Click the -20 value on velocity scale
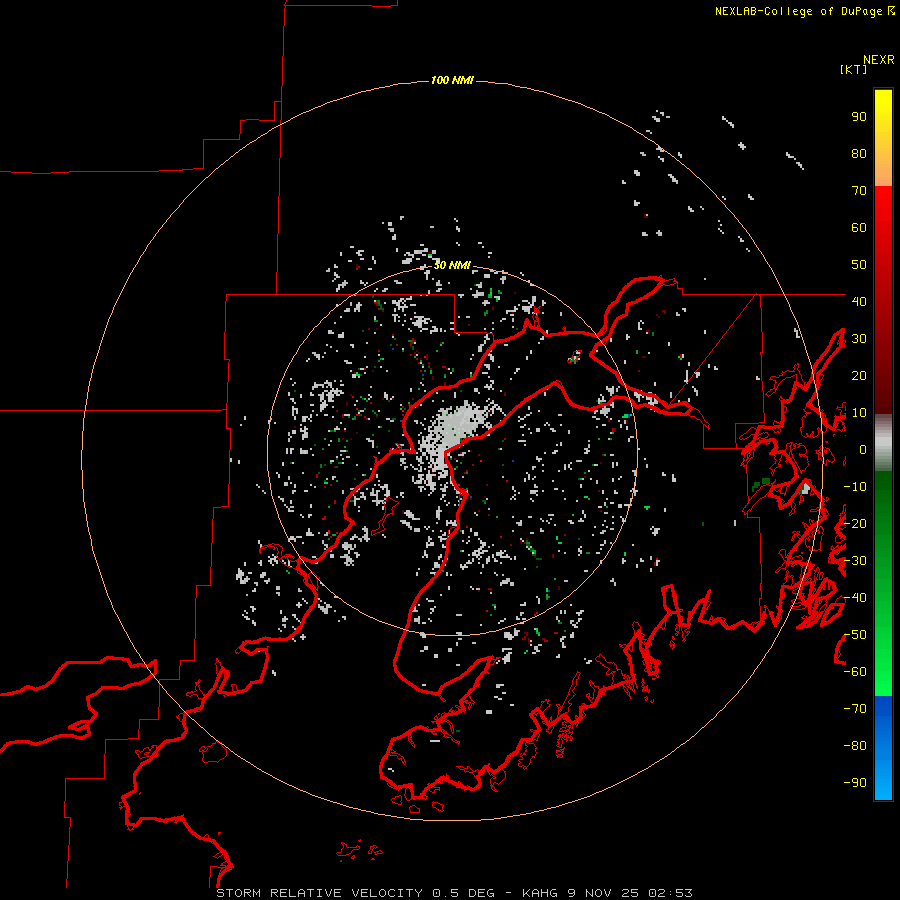Screen dimensions: 900x900 [x=855, y=523]
